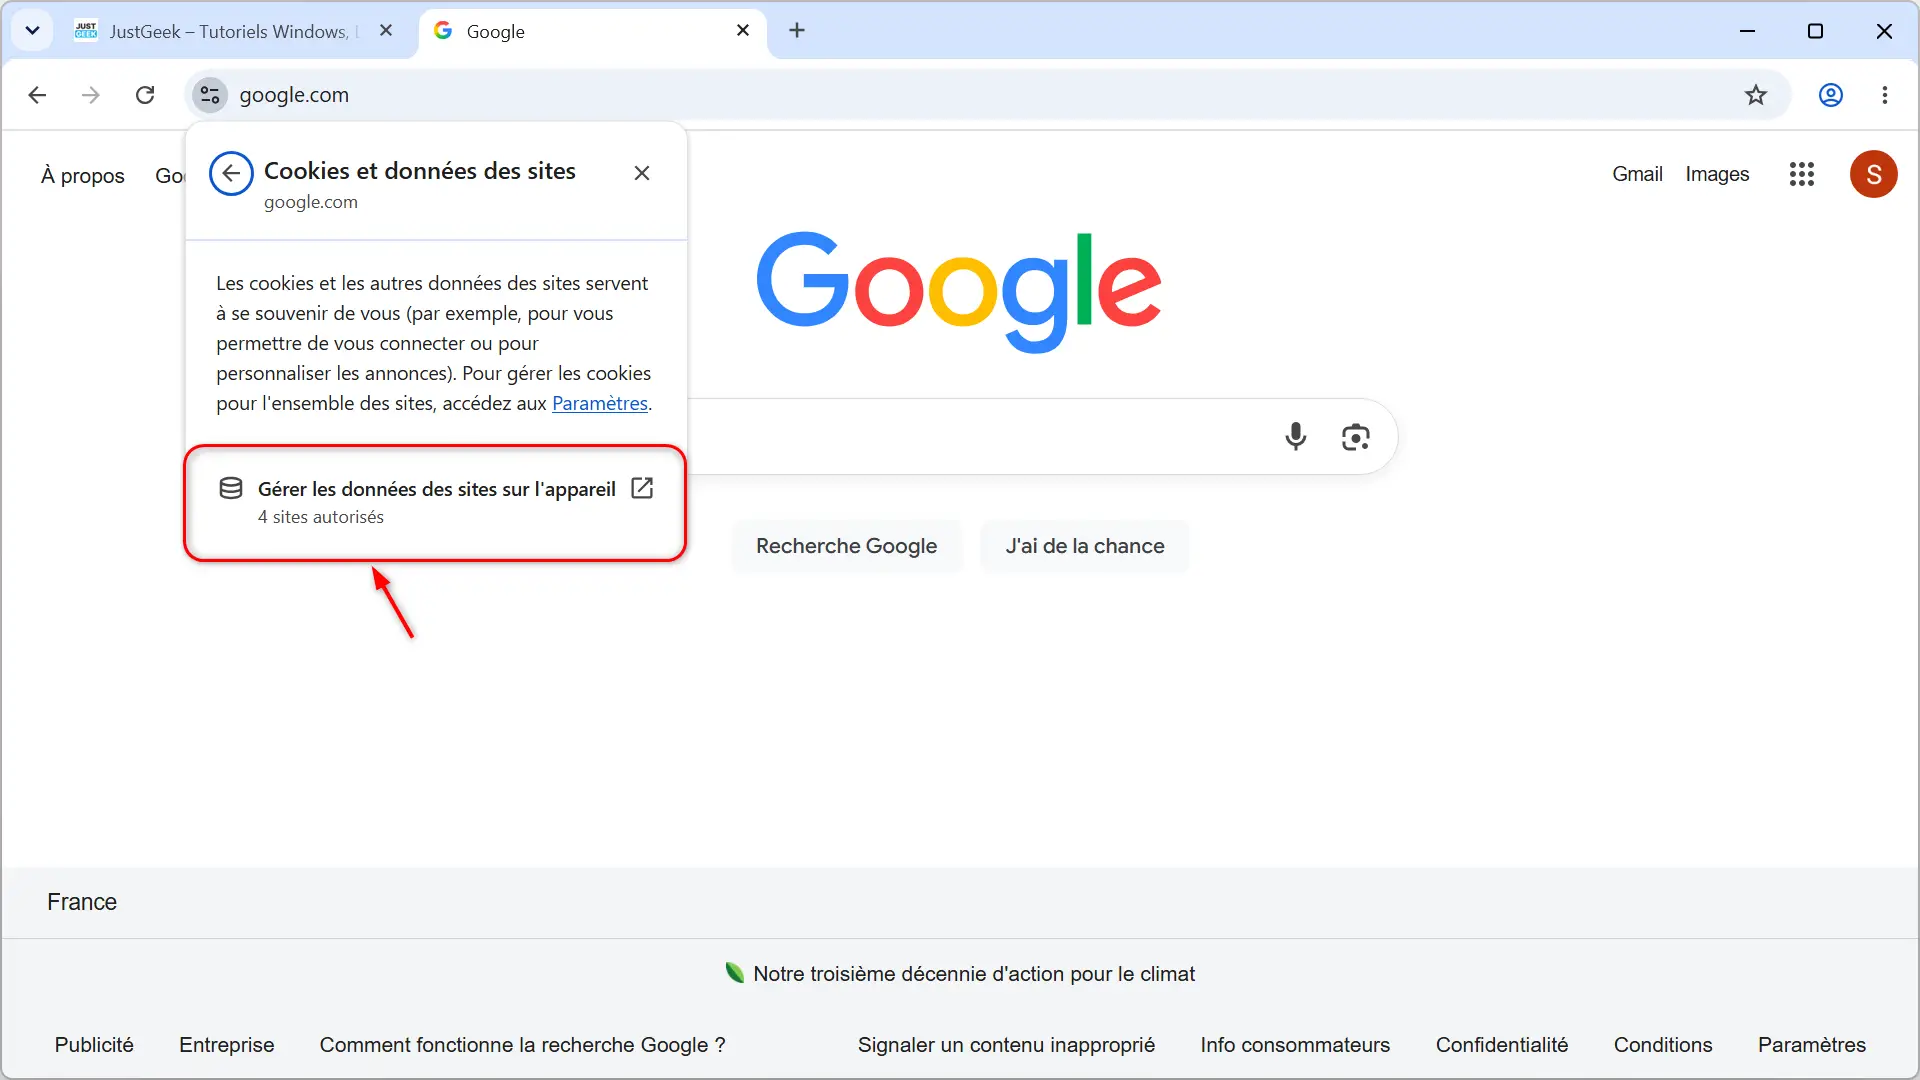Click J'ai de la chance button
Screen dimensions: 1920x1080
tap(1085, 546)
